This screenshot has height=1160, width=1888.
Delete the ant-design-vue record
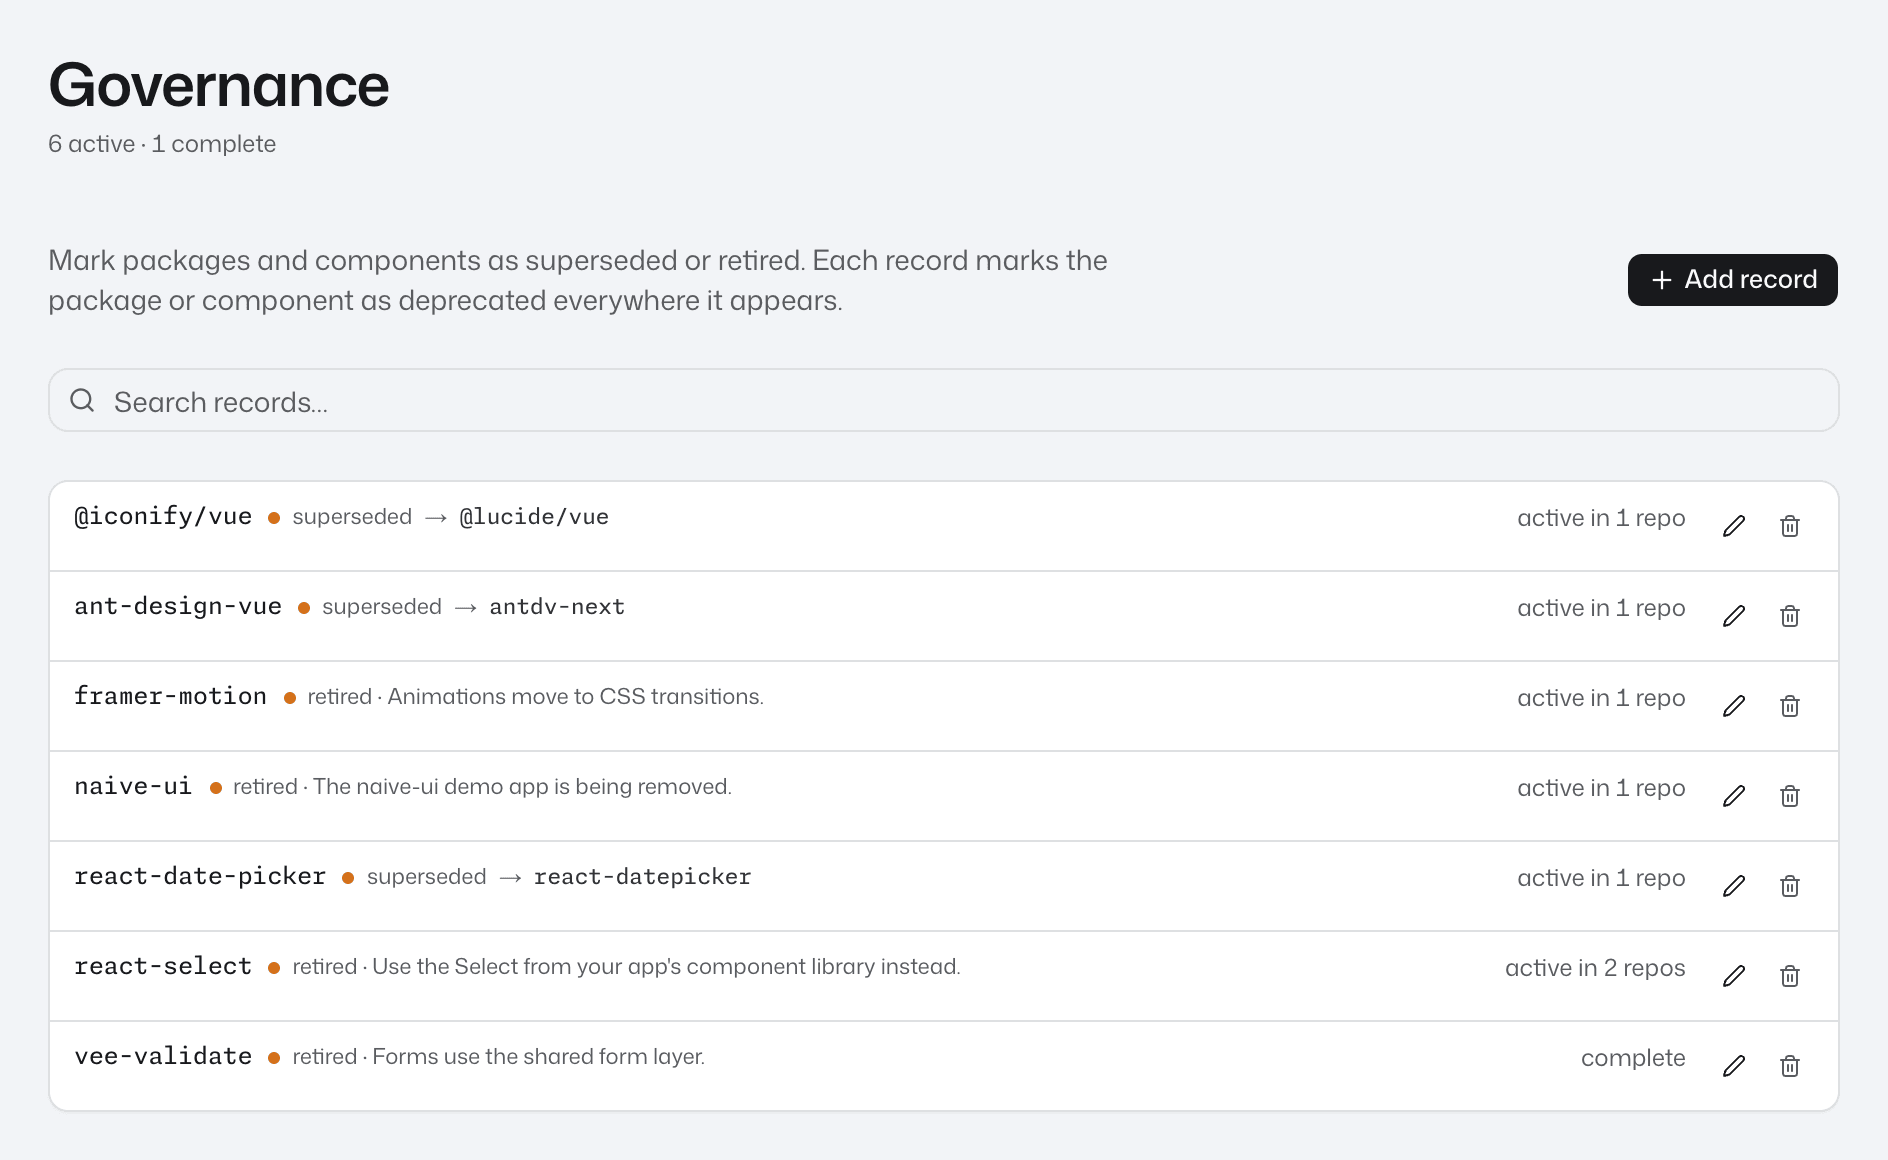point(1790,616)
